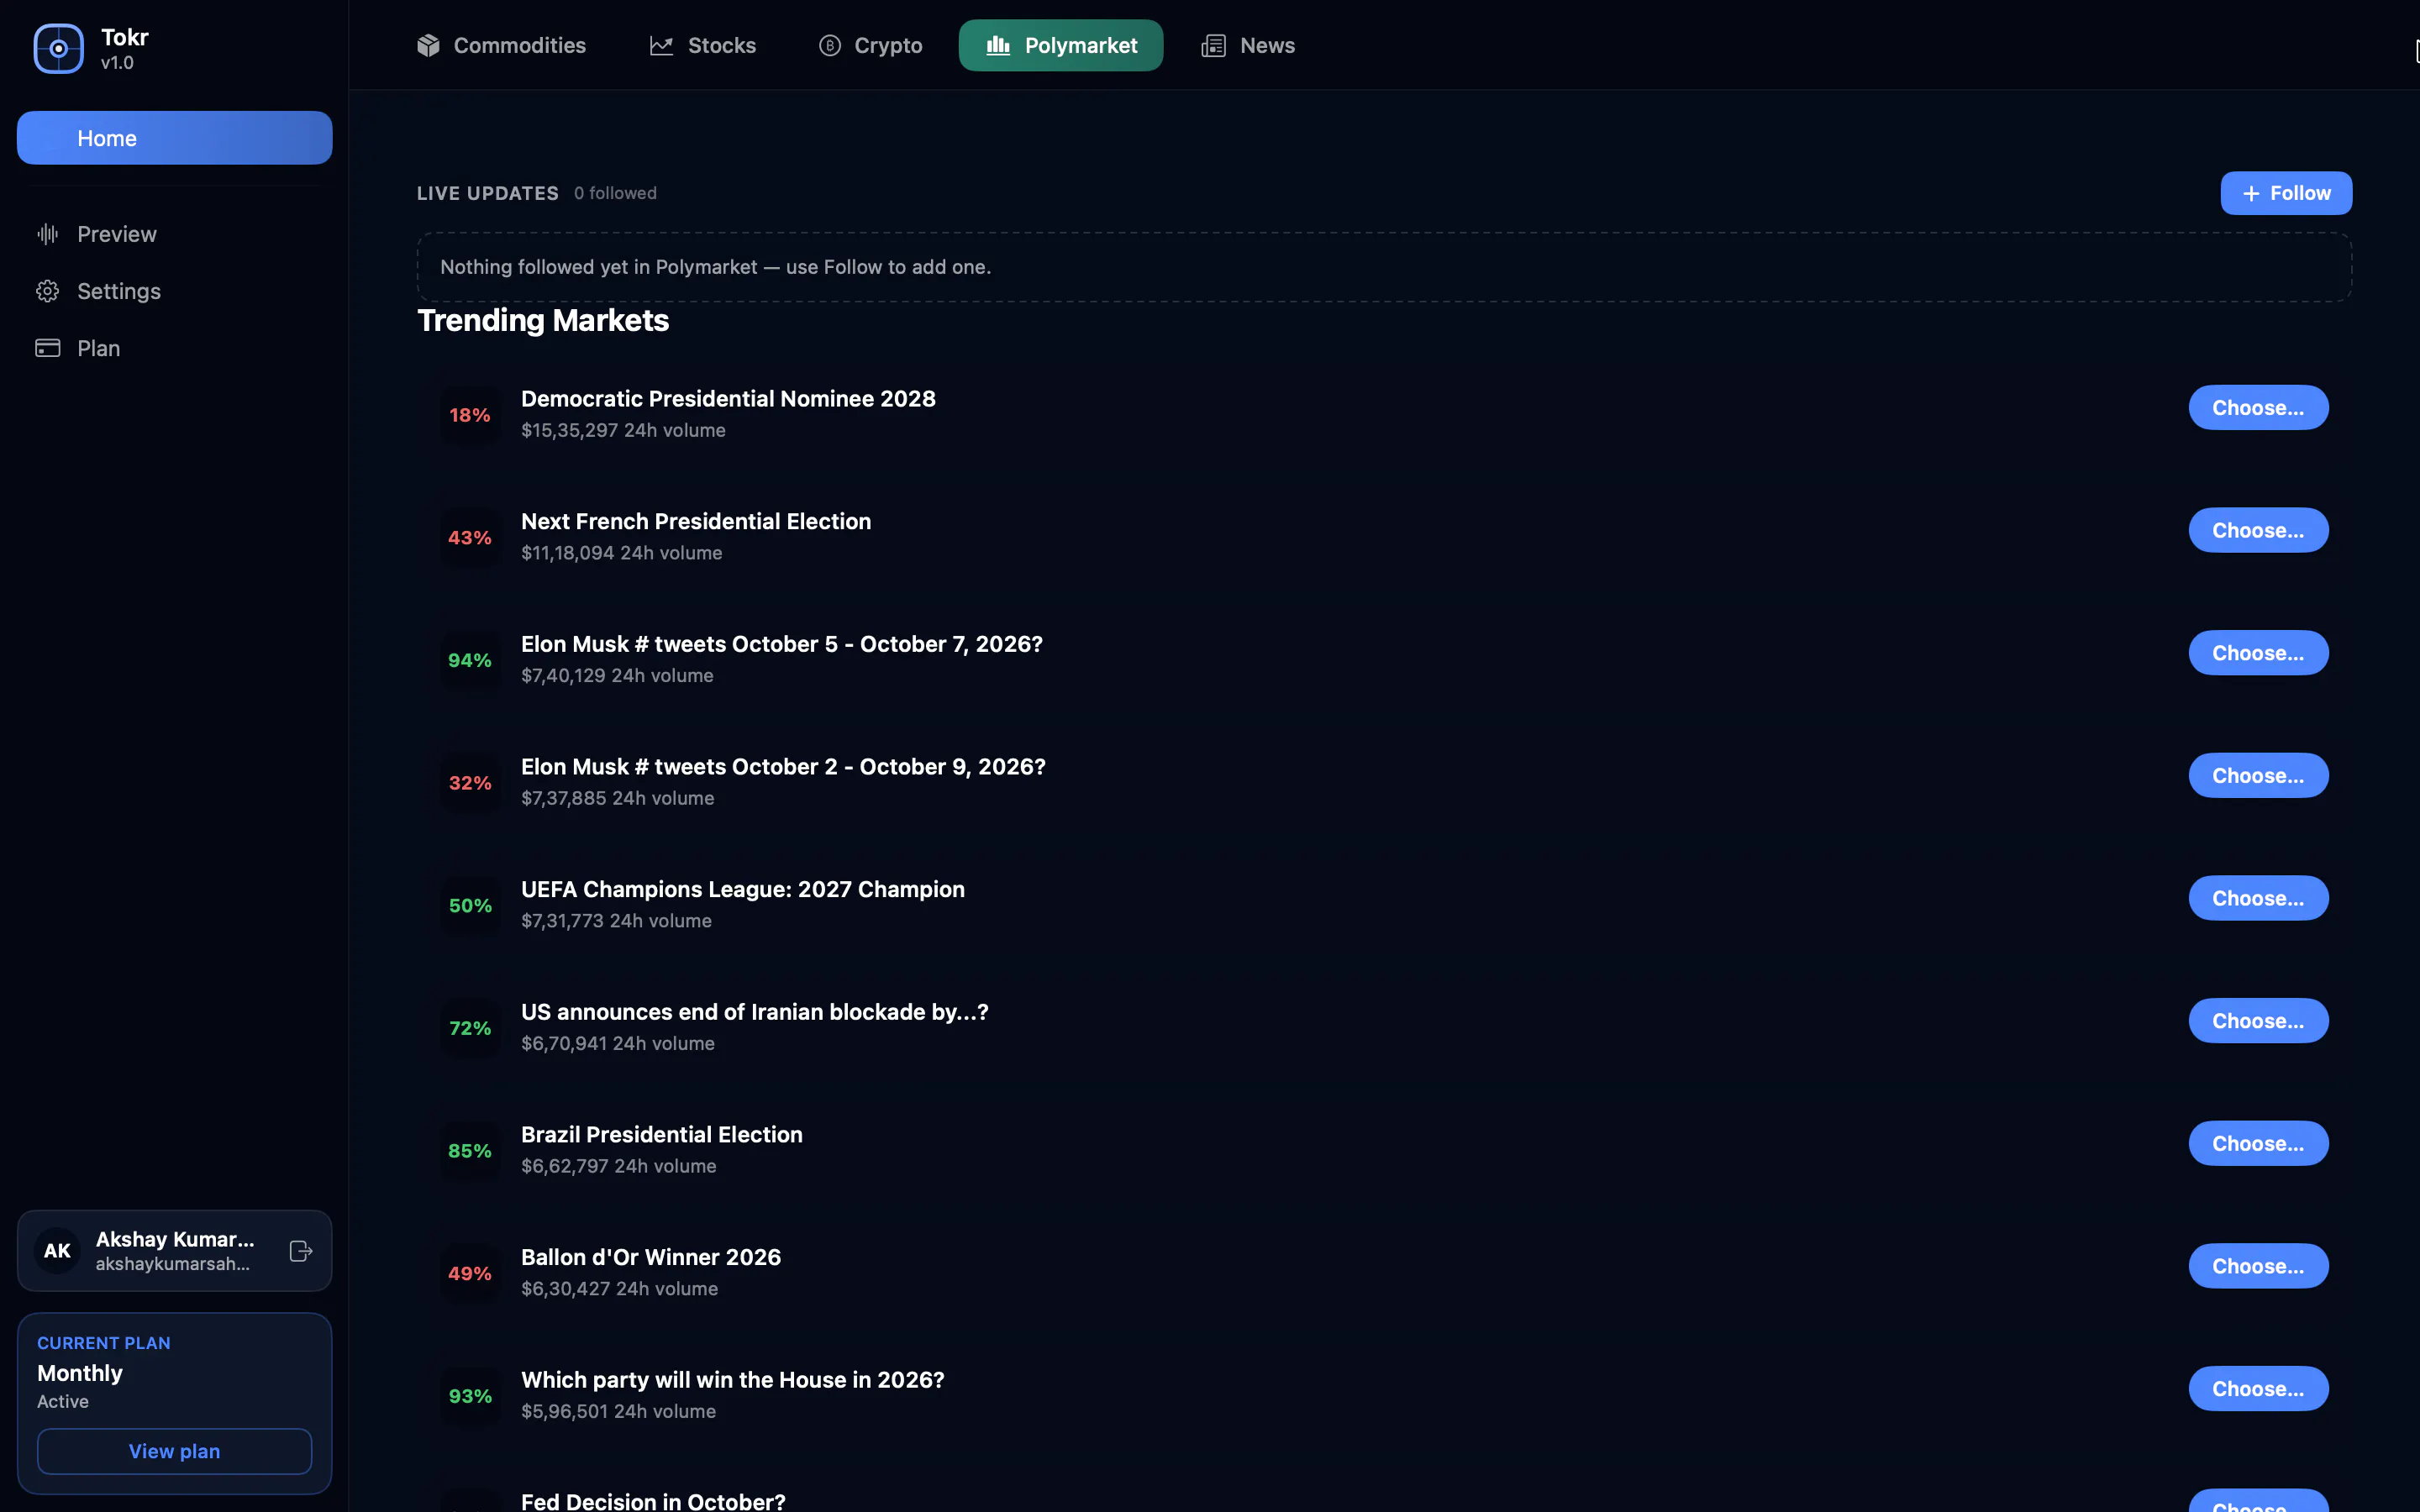
Task: Open Choose for House 2026 party market
Action: click(x=2258, y=1389)
